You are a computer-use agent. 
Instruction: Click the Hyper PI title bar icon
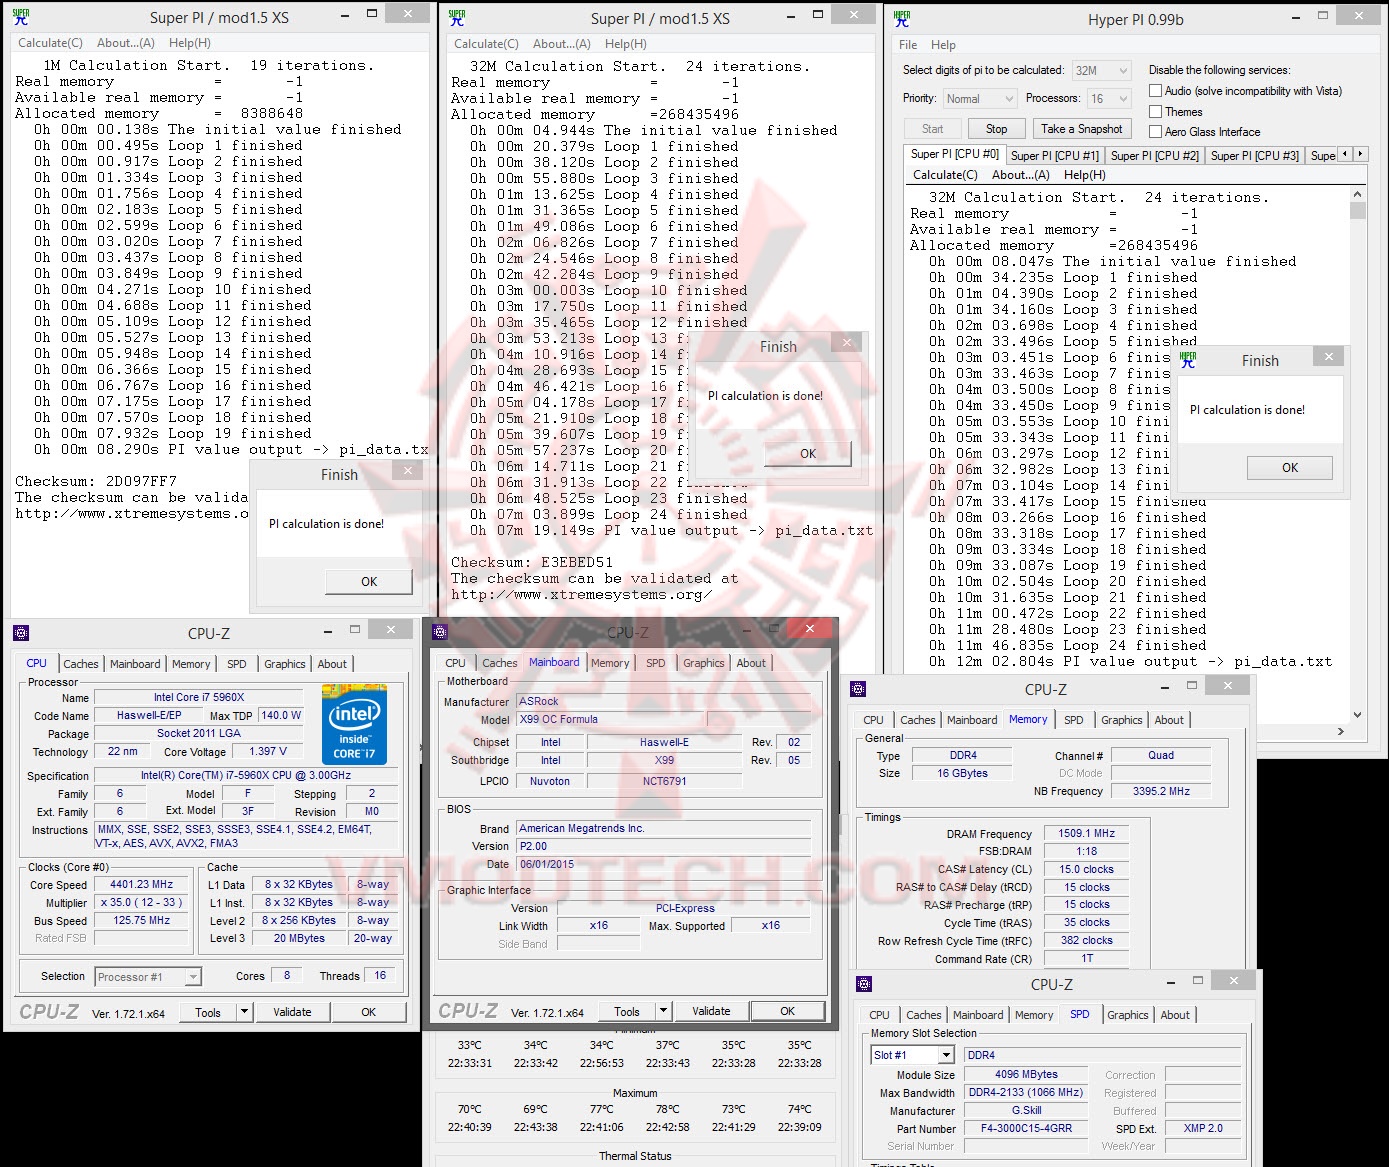pyautogui.click(x=902, y=18)
